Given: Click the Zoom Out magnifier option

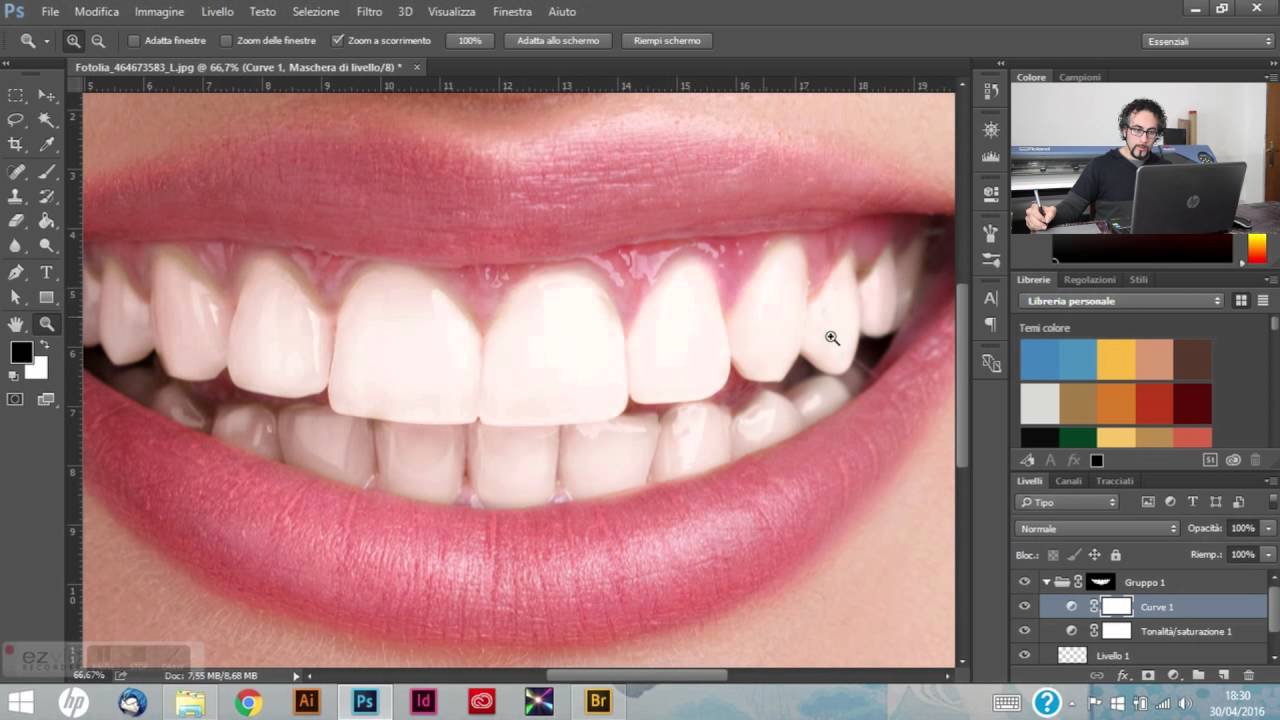Looking at the screenshot, I should [98, 41].
